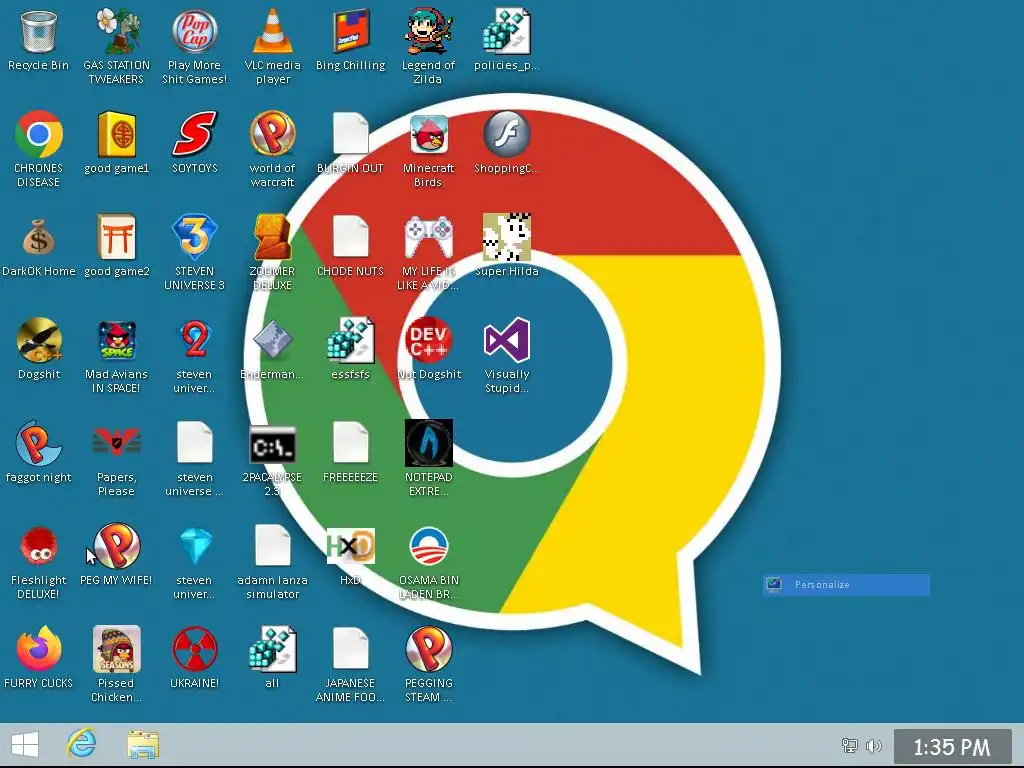1024x768 pixels.
Task: Select the Bing Chilling desktop icon
Action: [351, 31]
